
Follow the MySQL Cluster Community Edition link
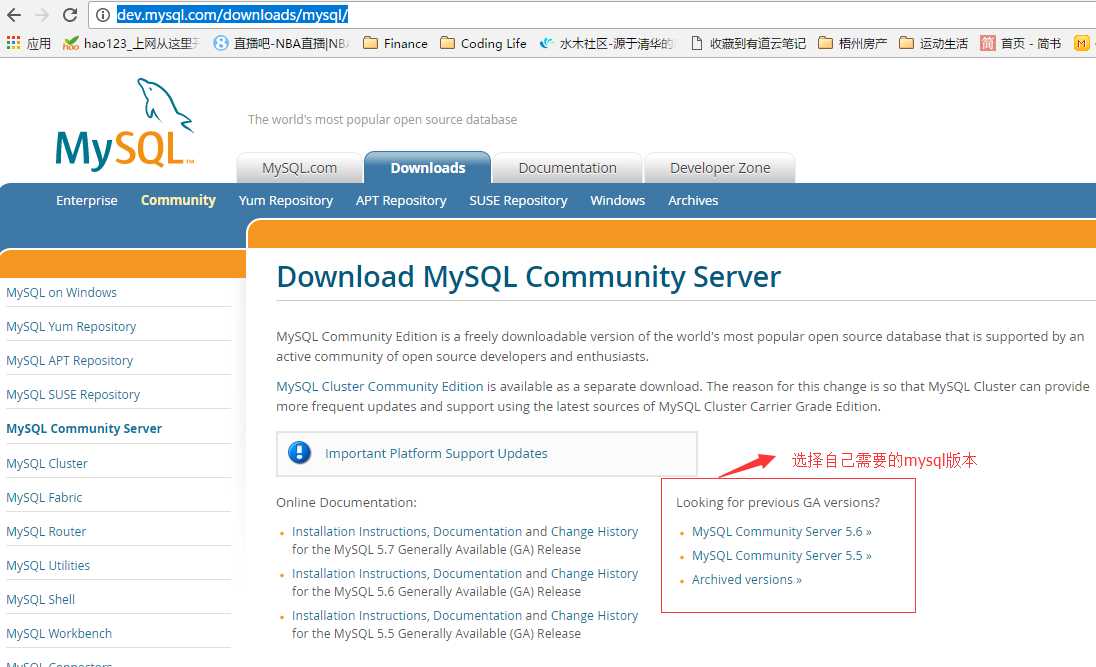tap(380, 386)
